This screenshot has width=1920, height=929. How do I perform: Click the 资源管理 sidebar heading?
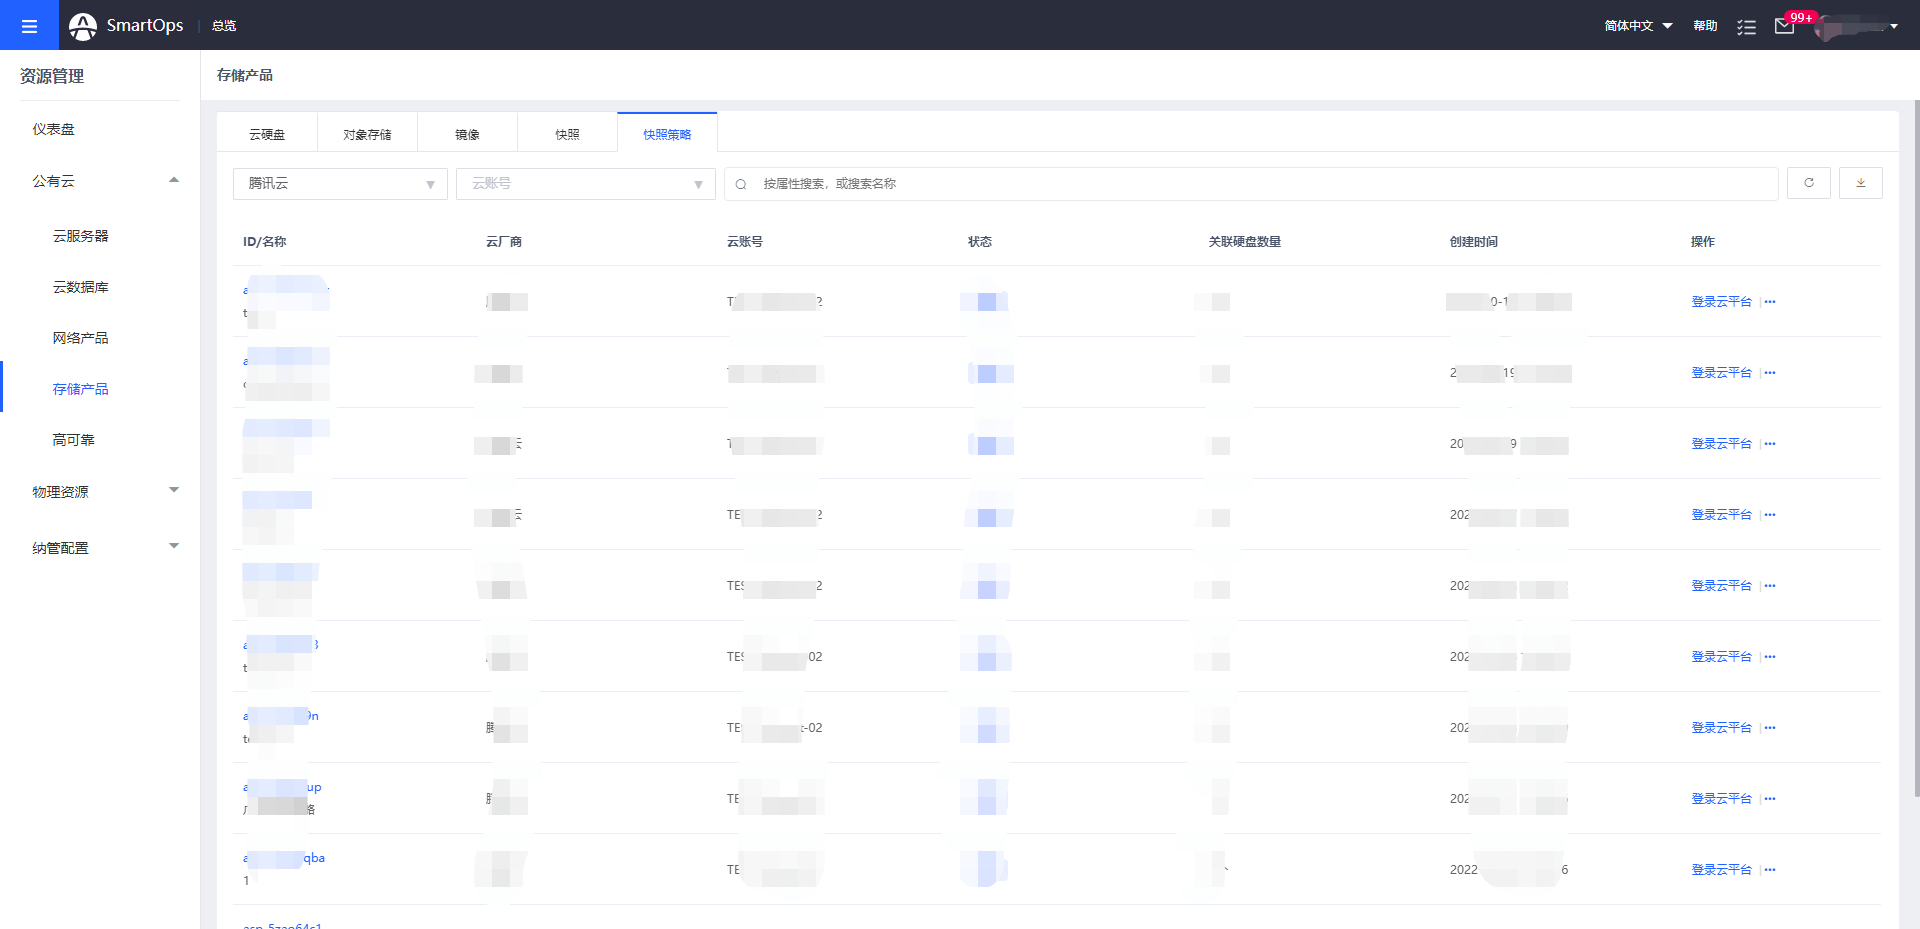pos(52,76)
